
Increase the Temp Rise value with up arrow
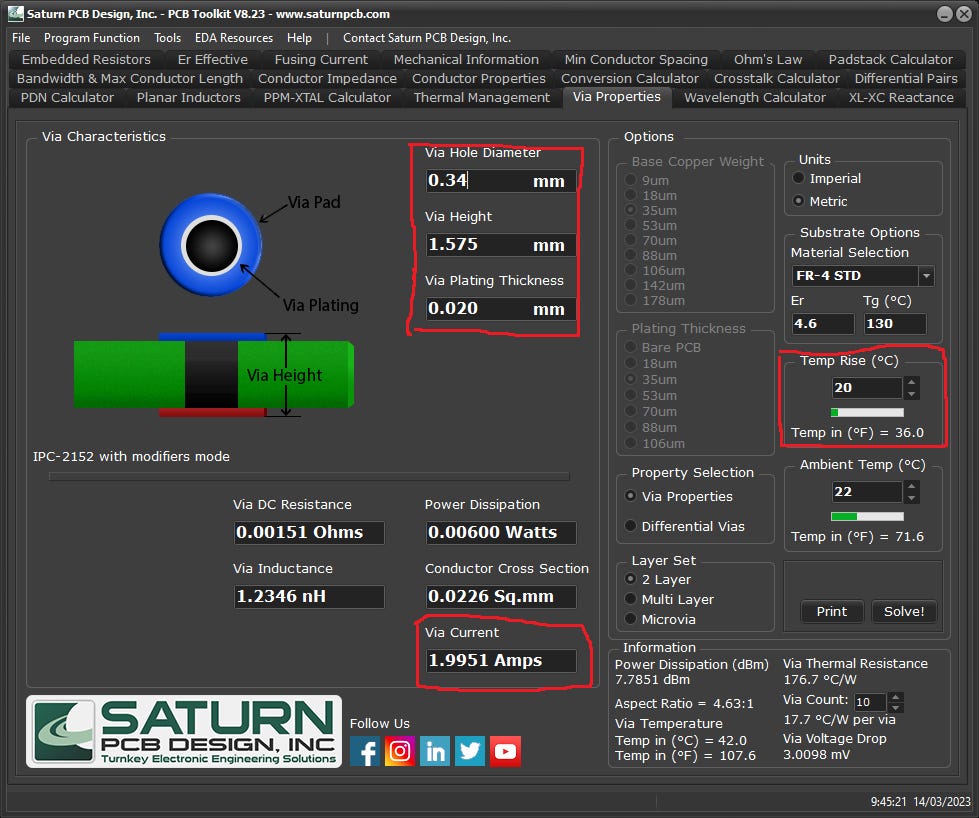coord(912,382)
